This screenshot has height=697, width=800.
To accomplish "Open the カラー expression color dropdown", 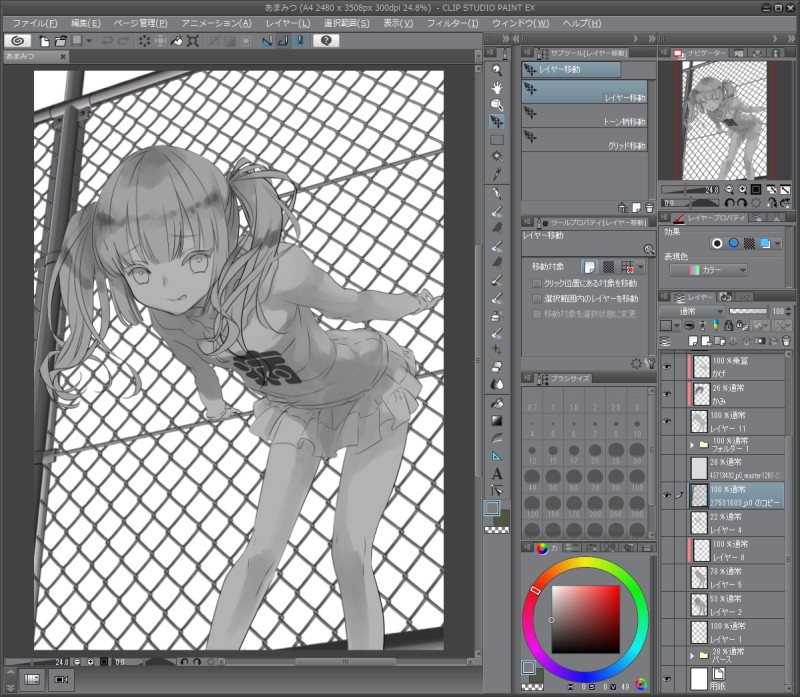I will click(x=708, y=270).
